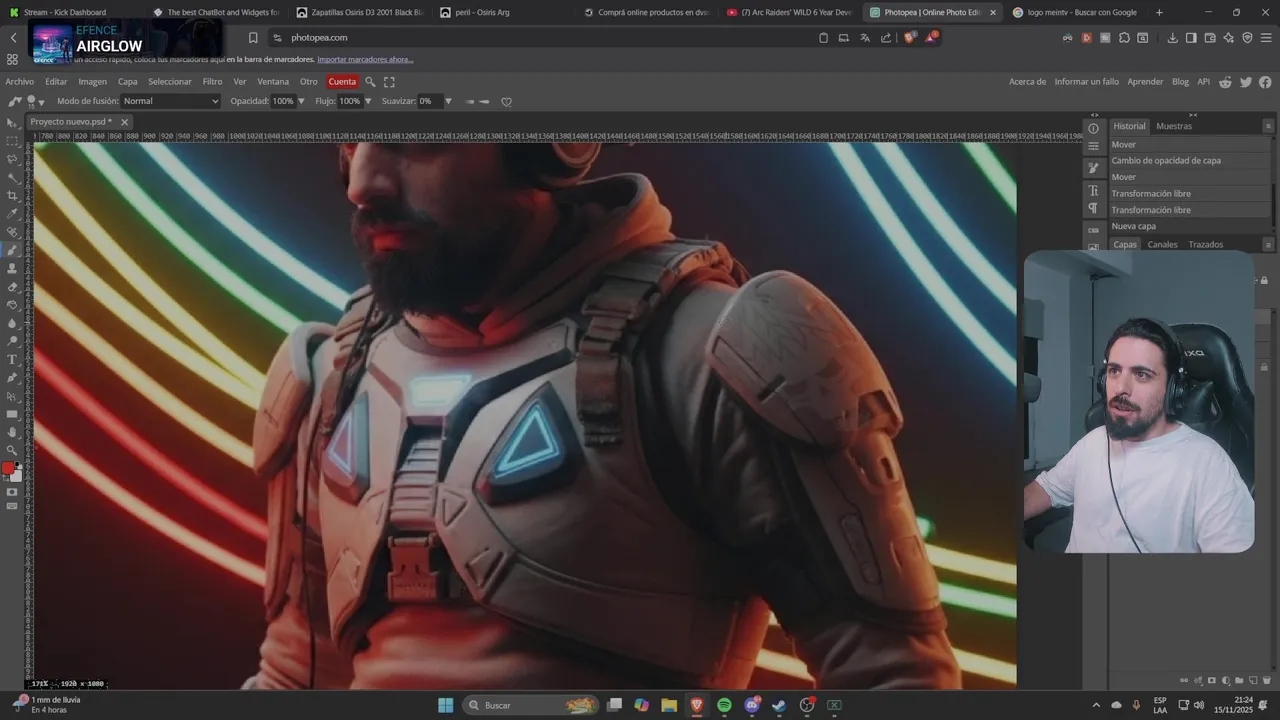The image size is (1280, 720).
Task: Collapse the right panels with arrows
Action: [1192, 115]
